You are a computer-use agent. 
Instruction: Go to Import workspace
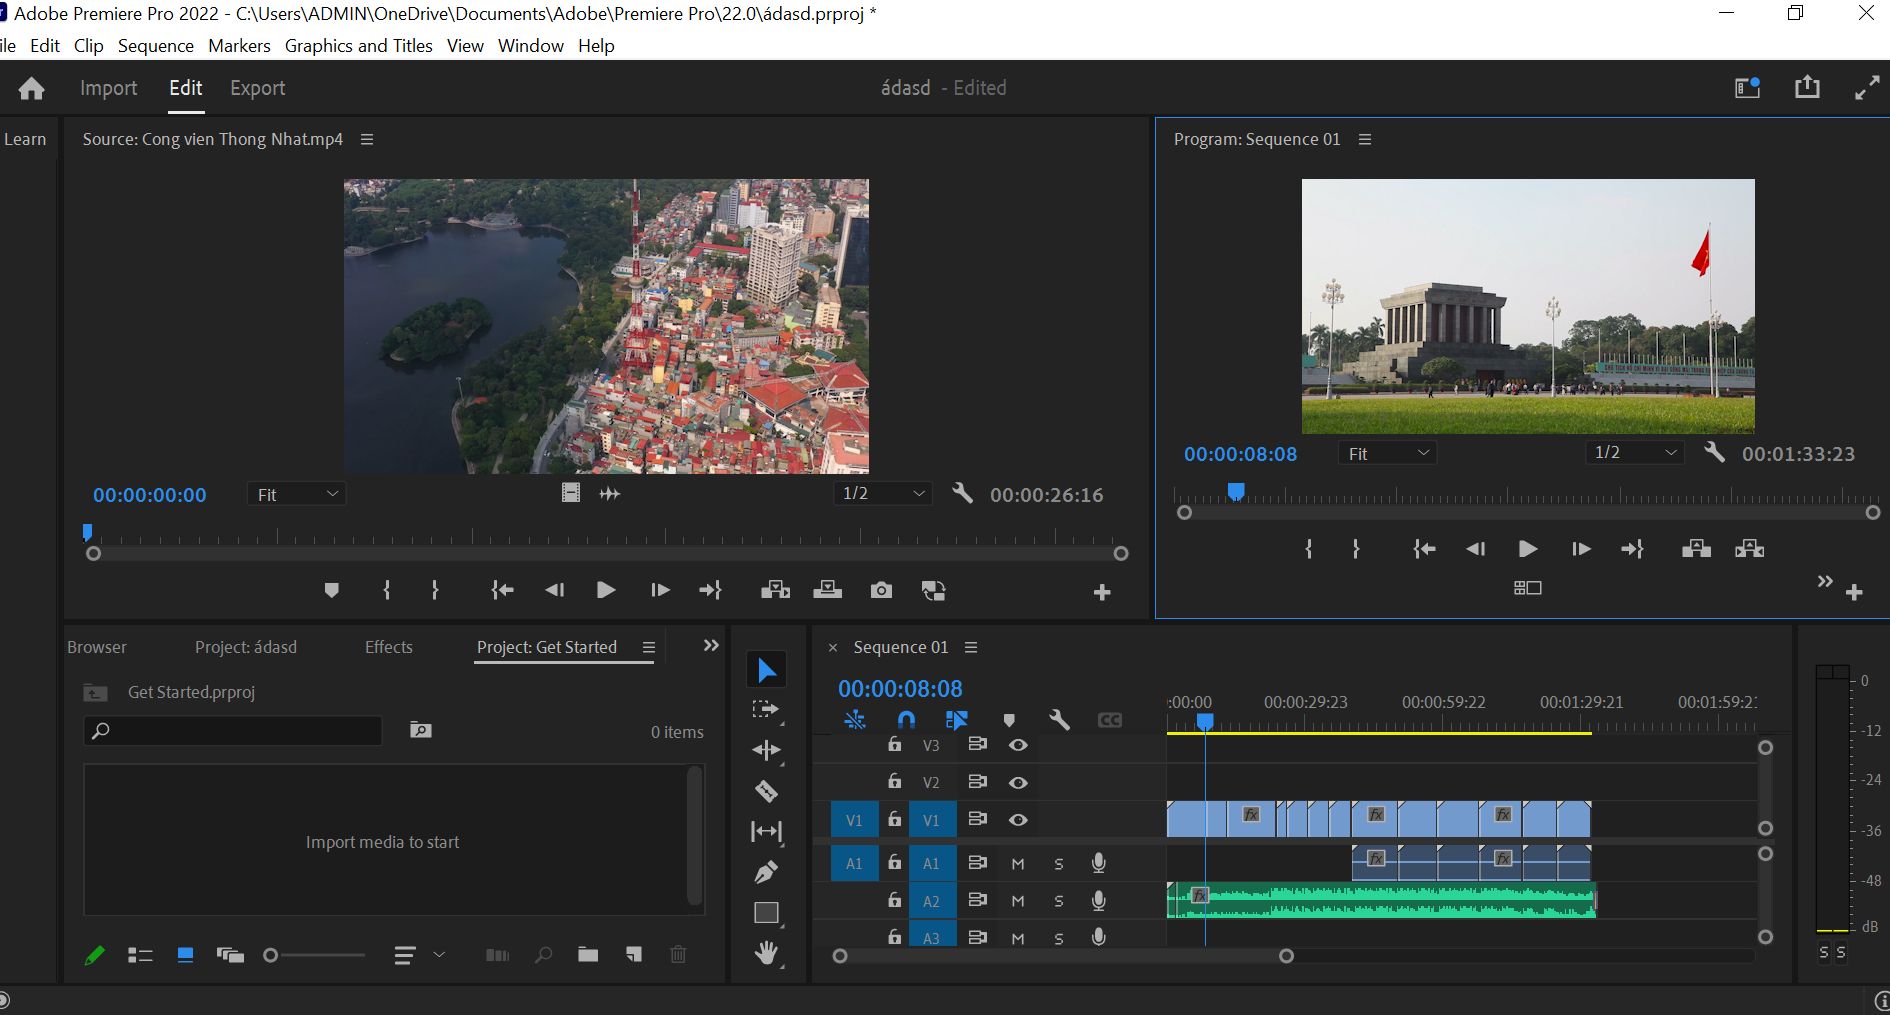[x=109, y=88]
